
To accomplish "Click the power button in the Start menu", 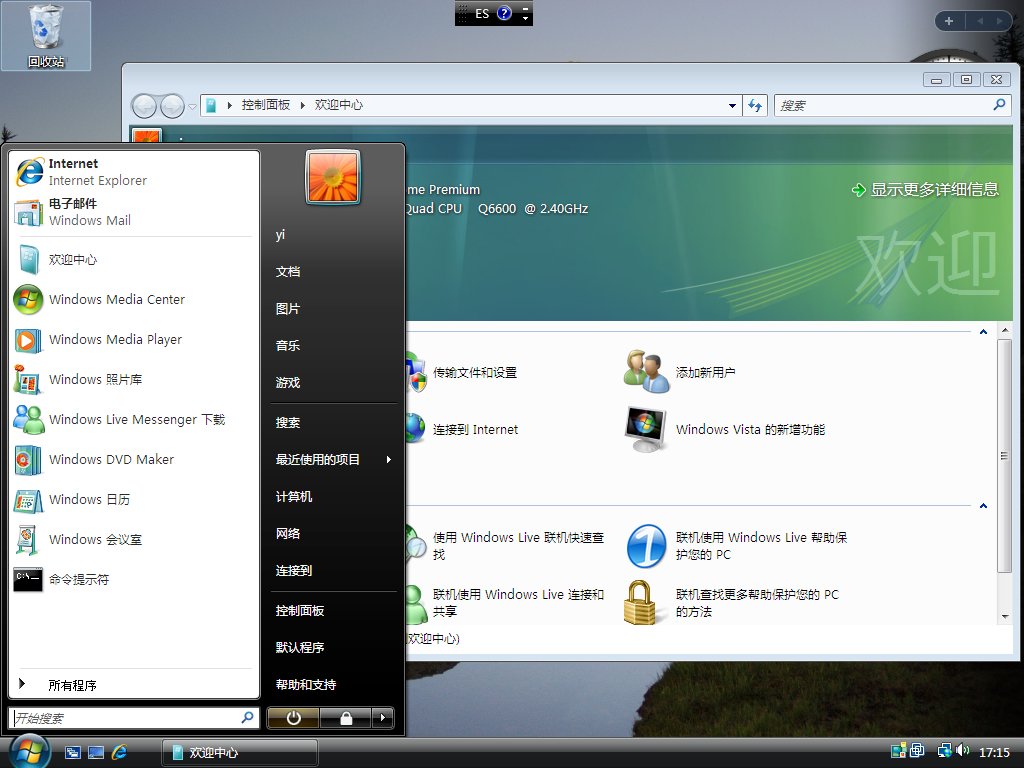I will [293, 718].
